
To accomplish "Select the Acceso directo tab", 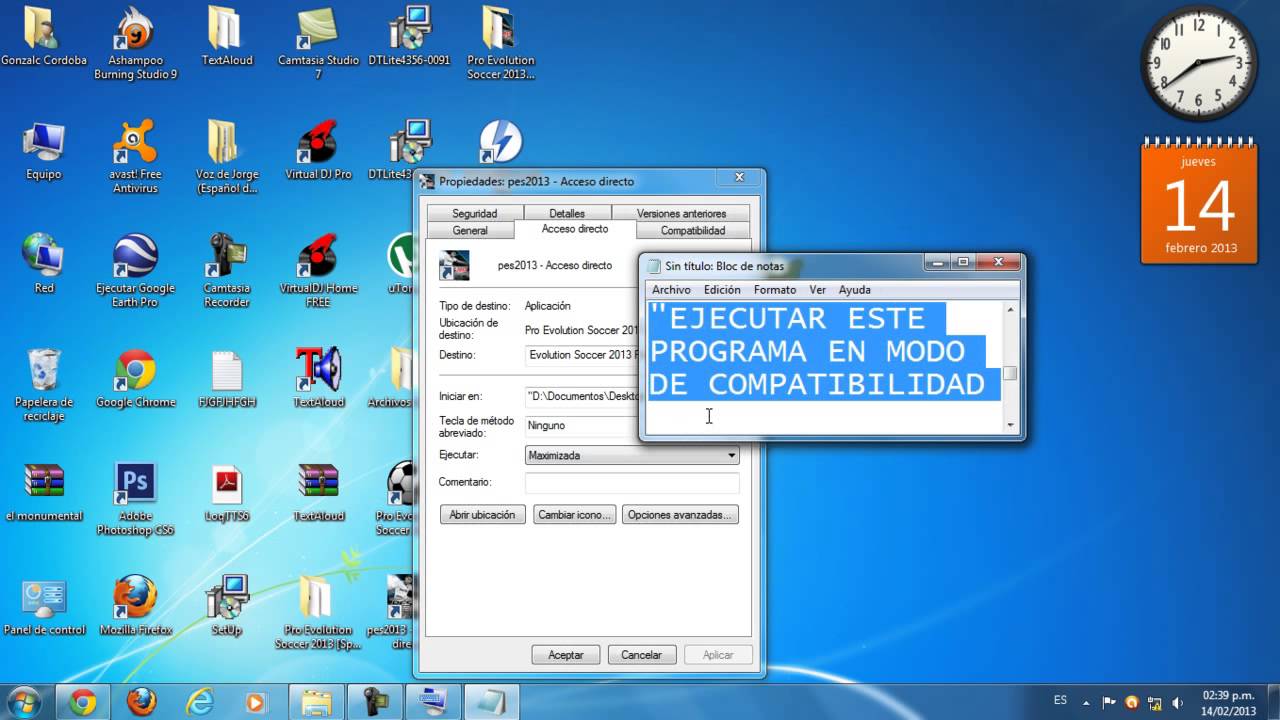I will point(575,229).
